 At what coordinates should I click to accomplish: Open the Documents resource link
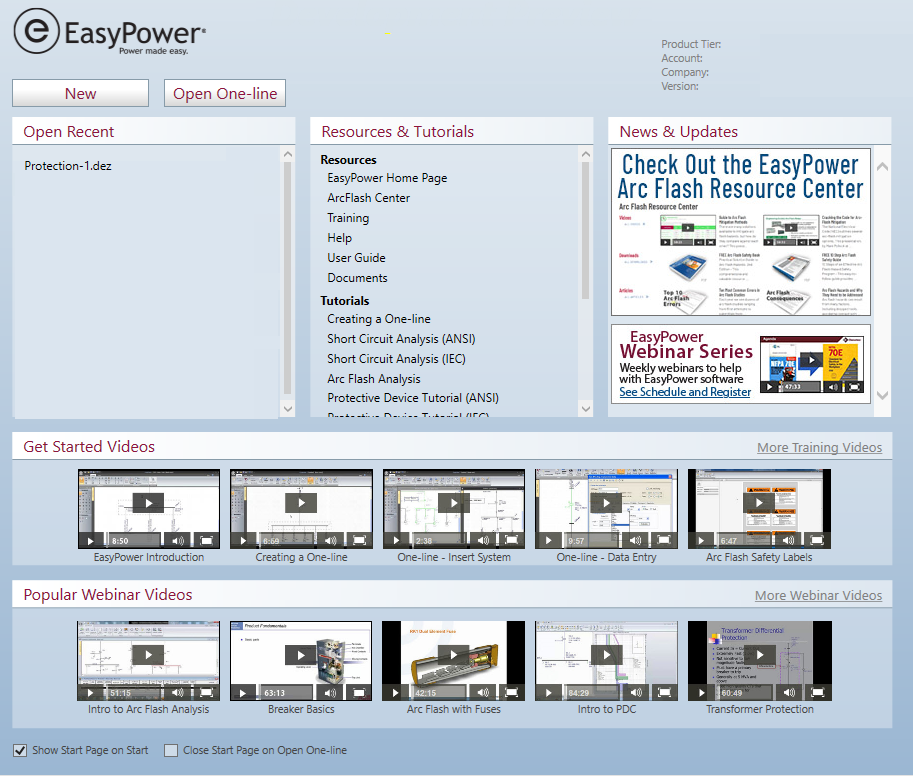click(357, 278)
